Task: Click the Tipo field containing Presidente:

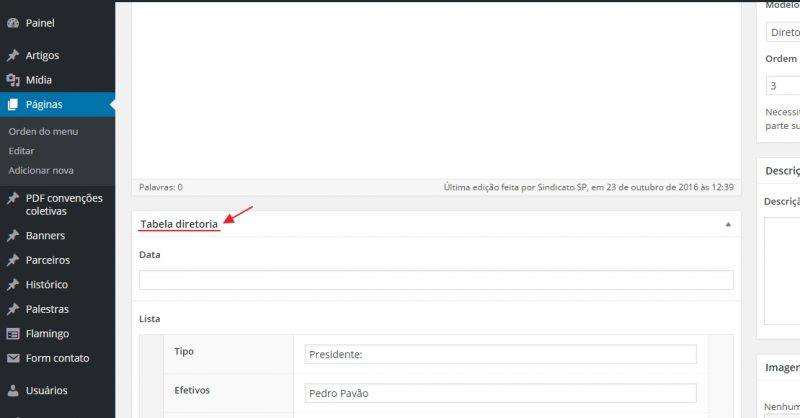Action: (x=500, y=354)
